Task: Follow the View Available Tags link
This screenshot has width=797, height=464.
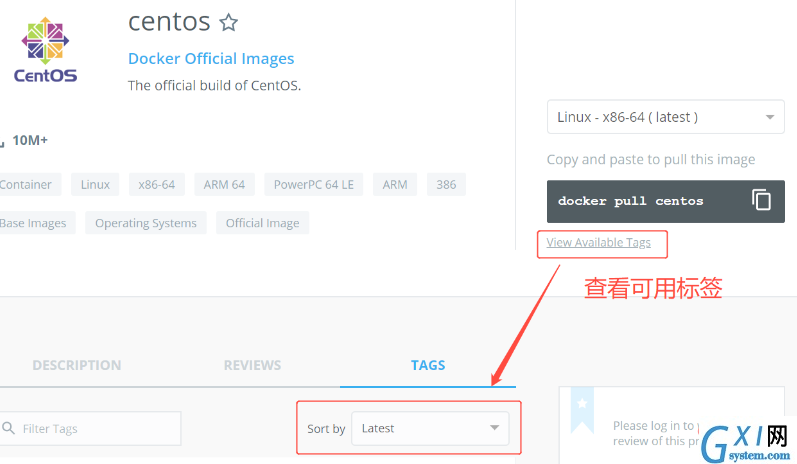Action: pyautogui.click(x=598, y=243)
